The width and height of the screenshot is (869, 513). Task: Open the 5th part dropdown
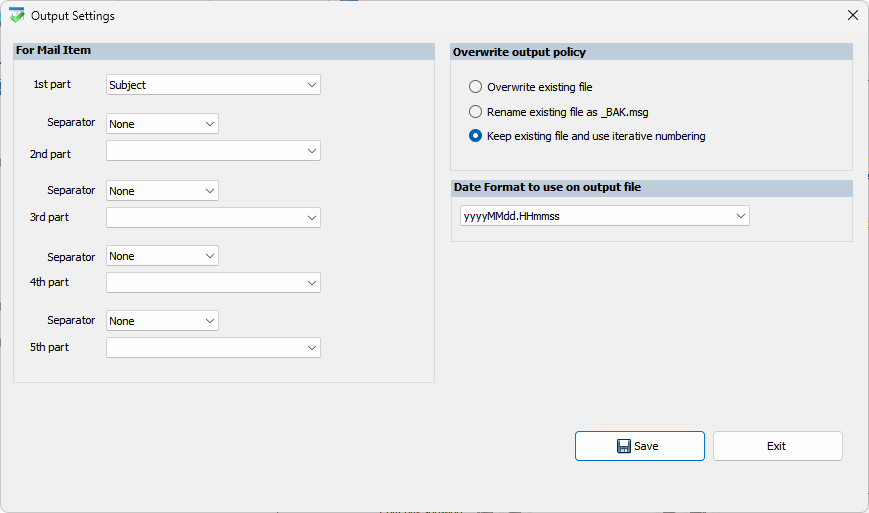click(x=213, y=348)
